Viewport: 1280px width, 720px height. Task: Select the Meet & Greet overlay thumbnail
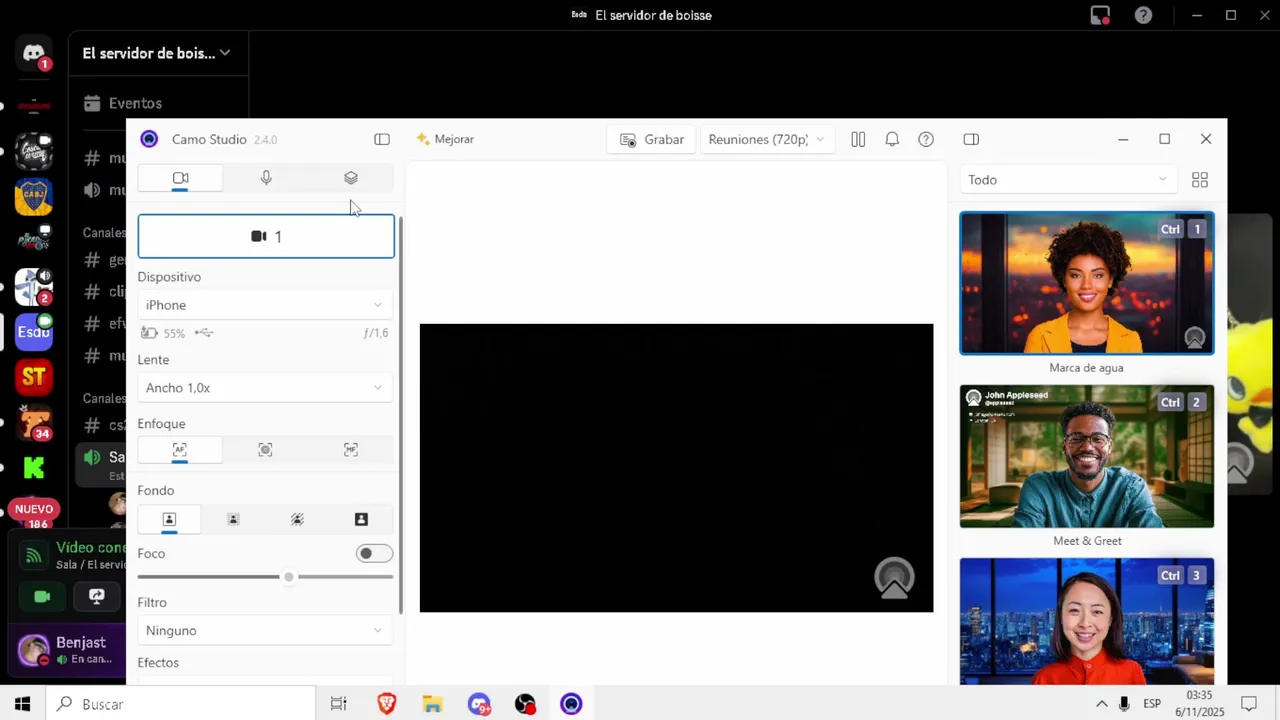point(1087,456)
